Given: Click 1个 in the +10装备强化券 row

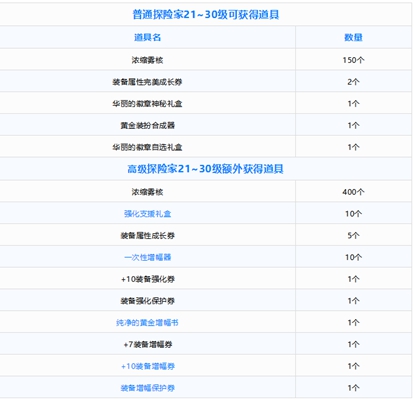Looking at the screenshot, I should (x=353, y=279).
